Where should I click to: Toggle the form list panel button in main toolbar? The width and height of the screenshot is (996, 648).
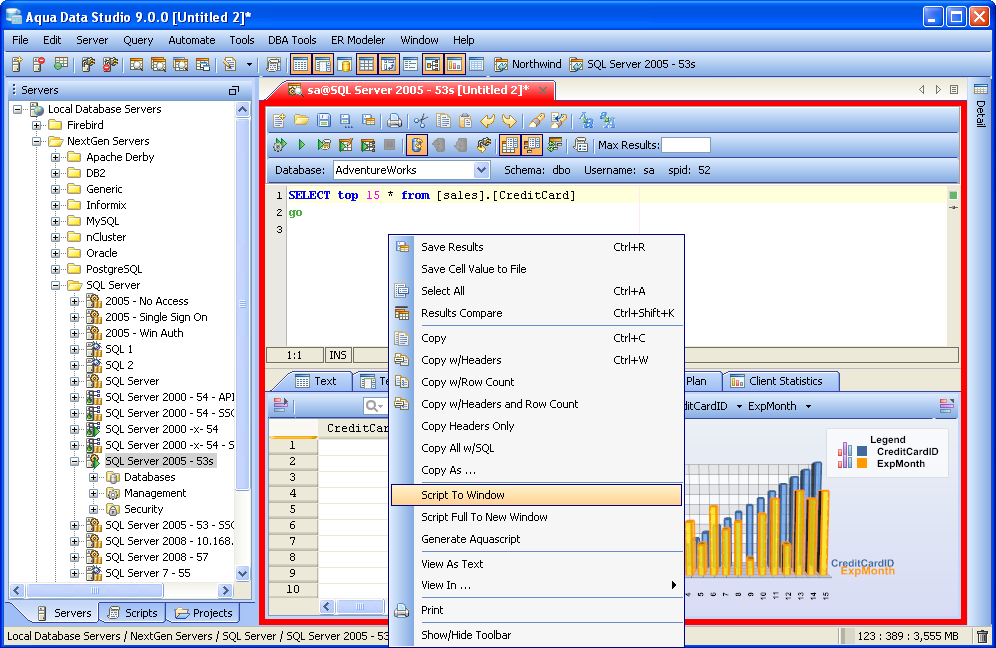tap(410, 64)
